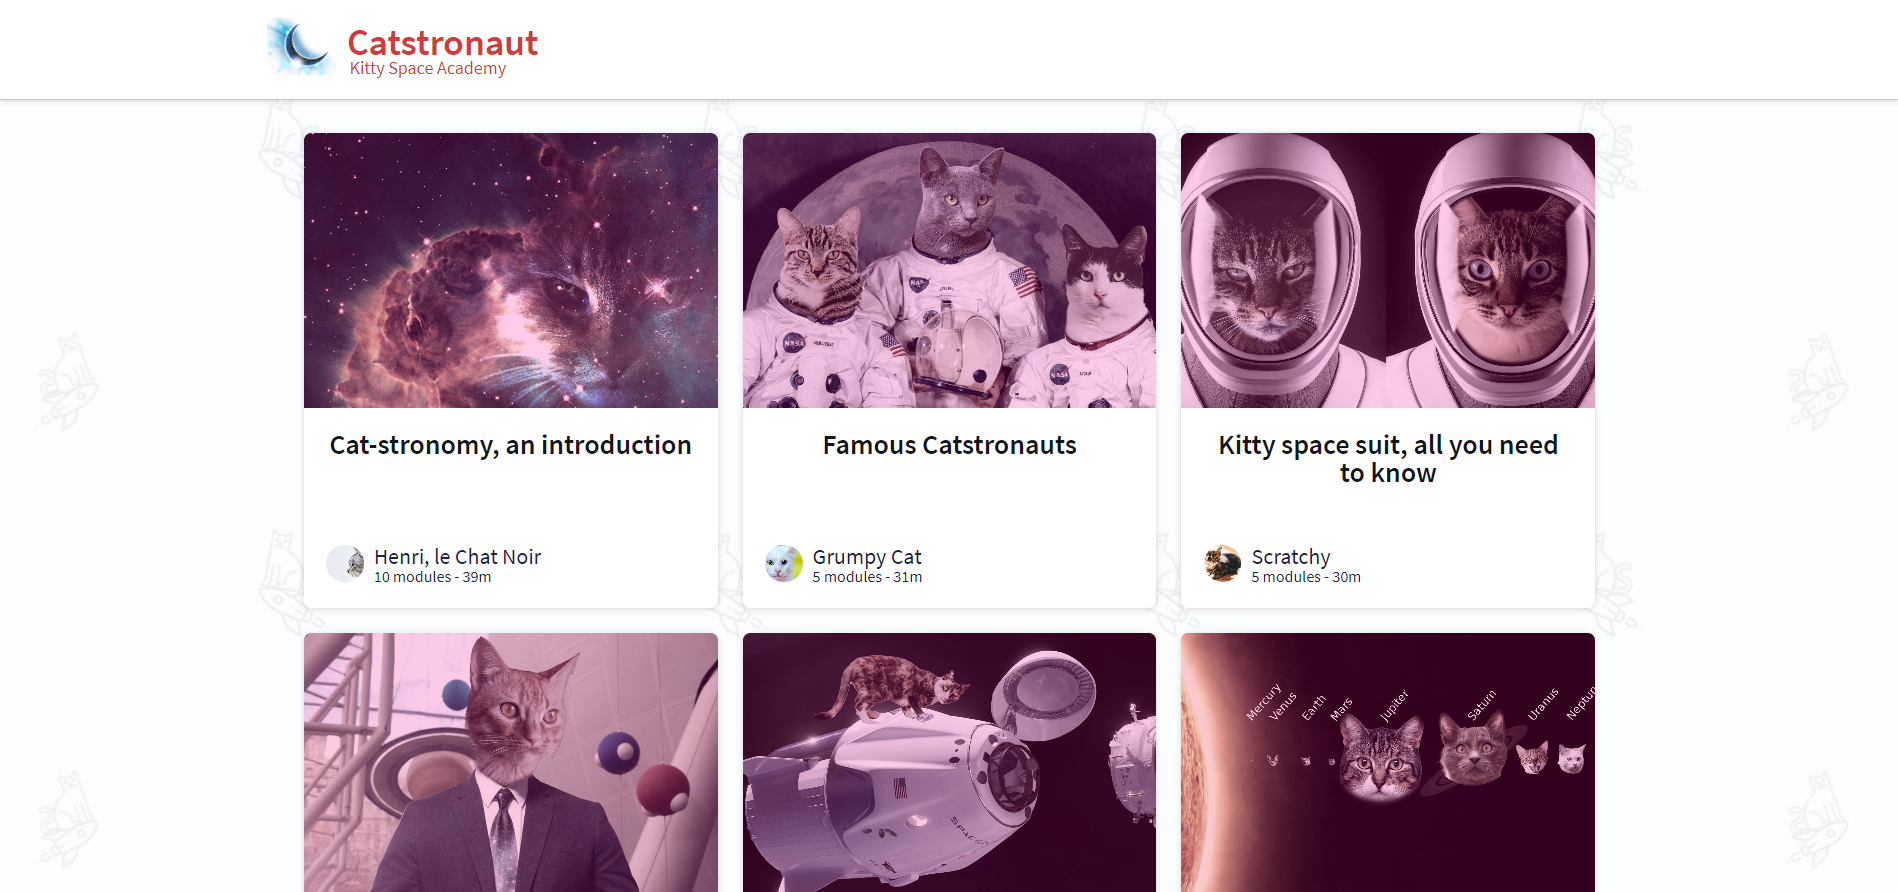Click Scratchy's avatar picture
The image size is (1898, 892).
coord(1222,563)
